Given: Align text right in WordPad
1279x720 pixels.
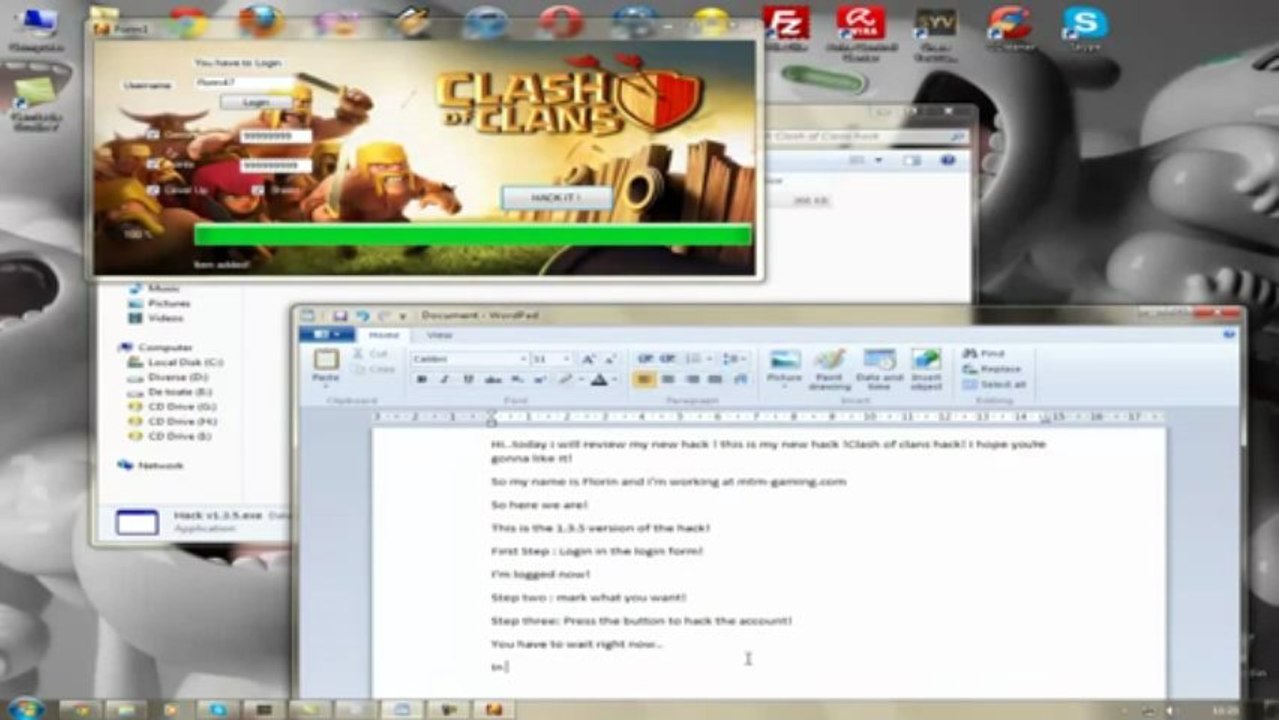Looking at the screenshot, I should pyautogui.click(x=691, y=380).
